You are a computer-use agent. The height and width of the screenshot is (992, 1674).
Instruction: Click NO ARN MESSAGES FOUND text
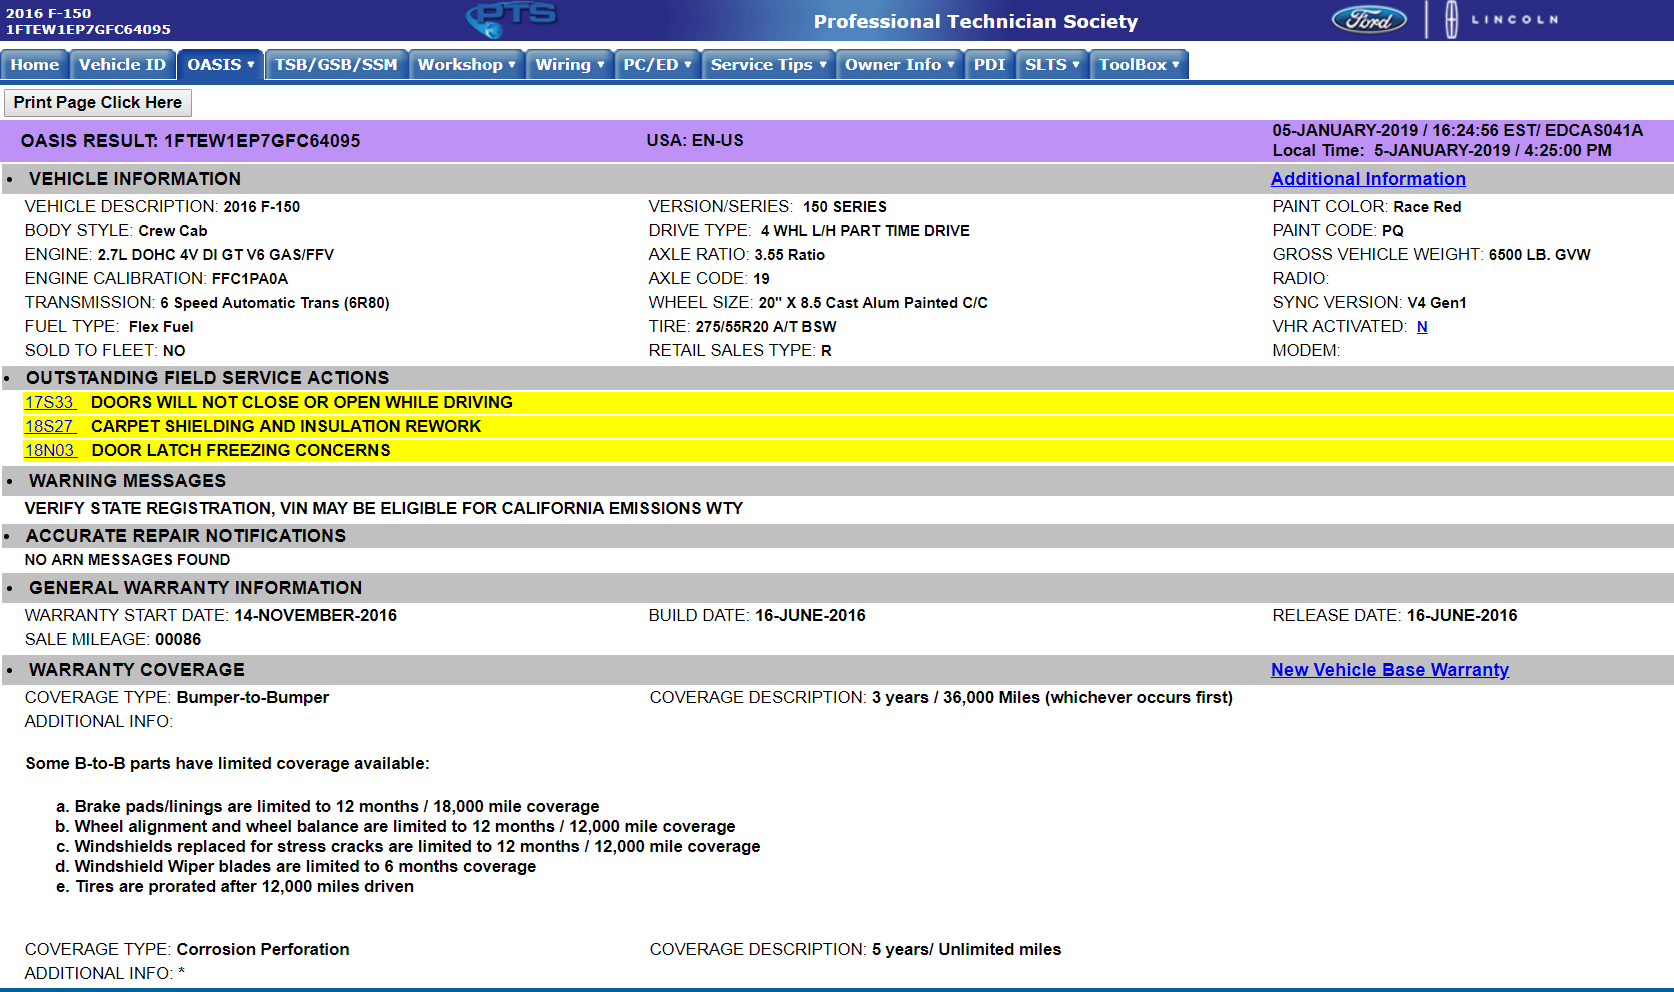coord(128,560)
